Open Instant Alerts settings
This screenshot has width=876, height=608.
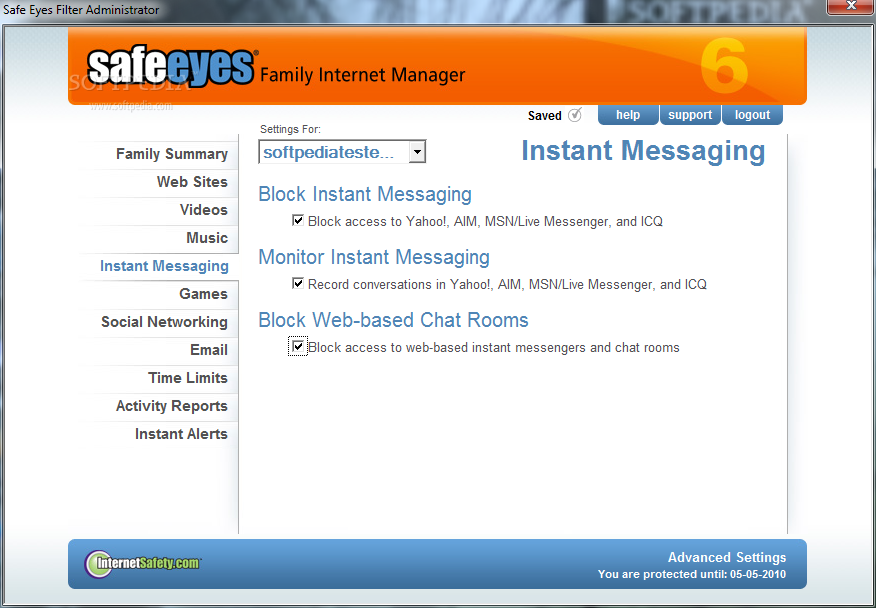[181, 434]
